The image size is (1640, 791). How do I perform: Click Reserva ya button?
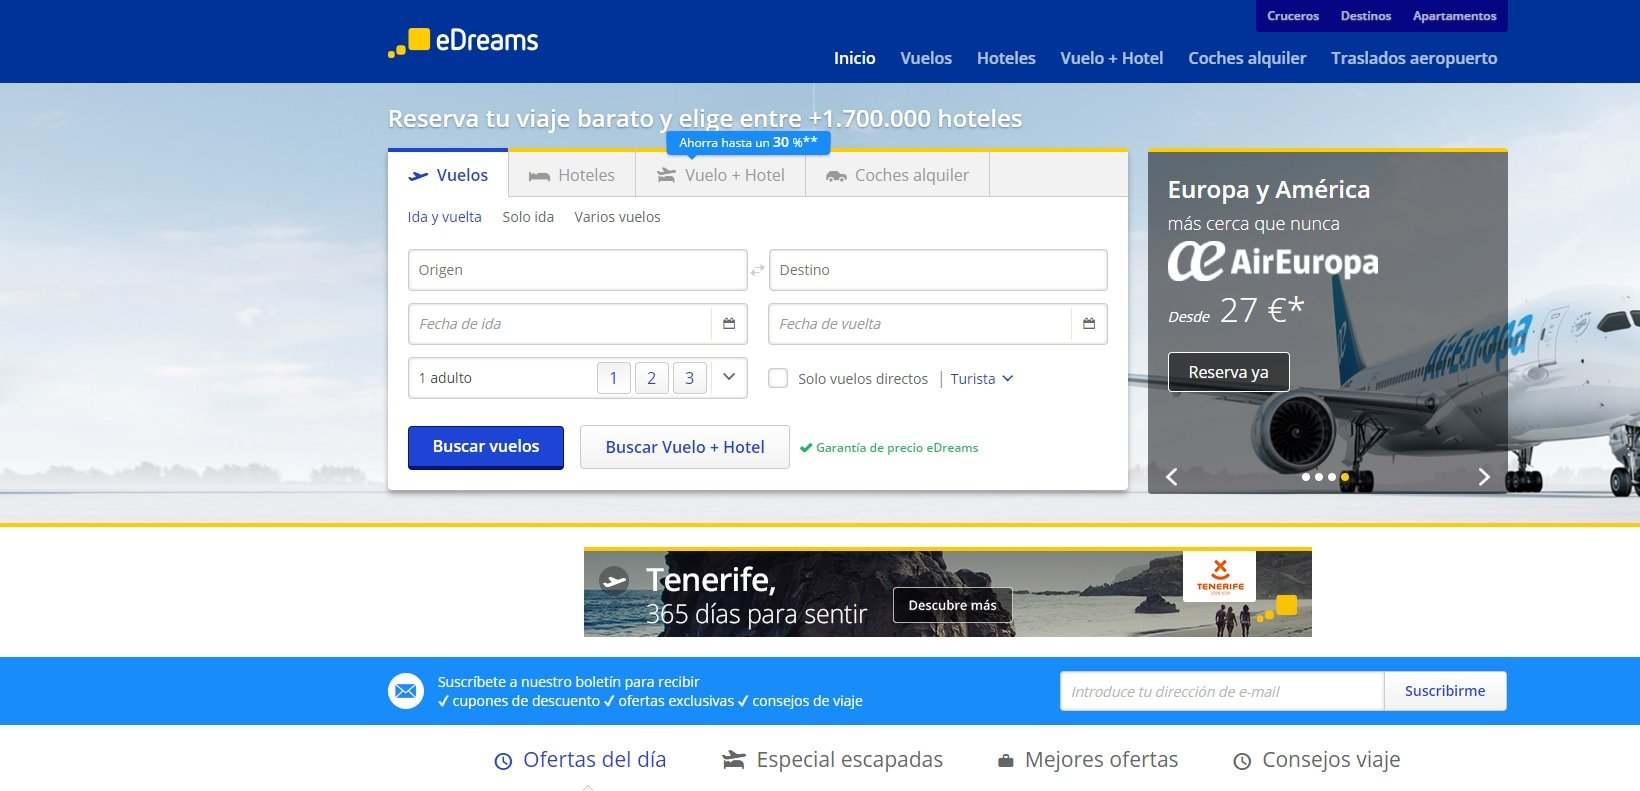coord(1229,372)
